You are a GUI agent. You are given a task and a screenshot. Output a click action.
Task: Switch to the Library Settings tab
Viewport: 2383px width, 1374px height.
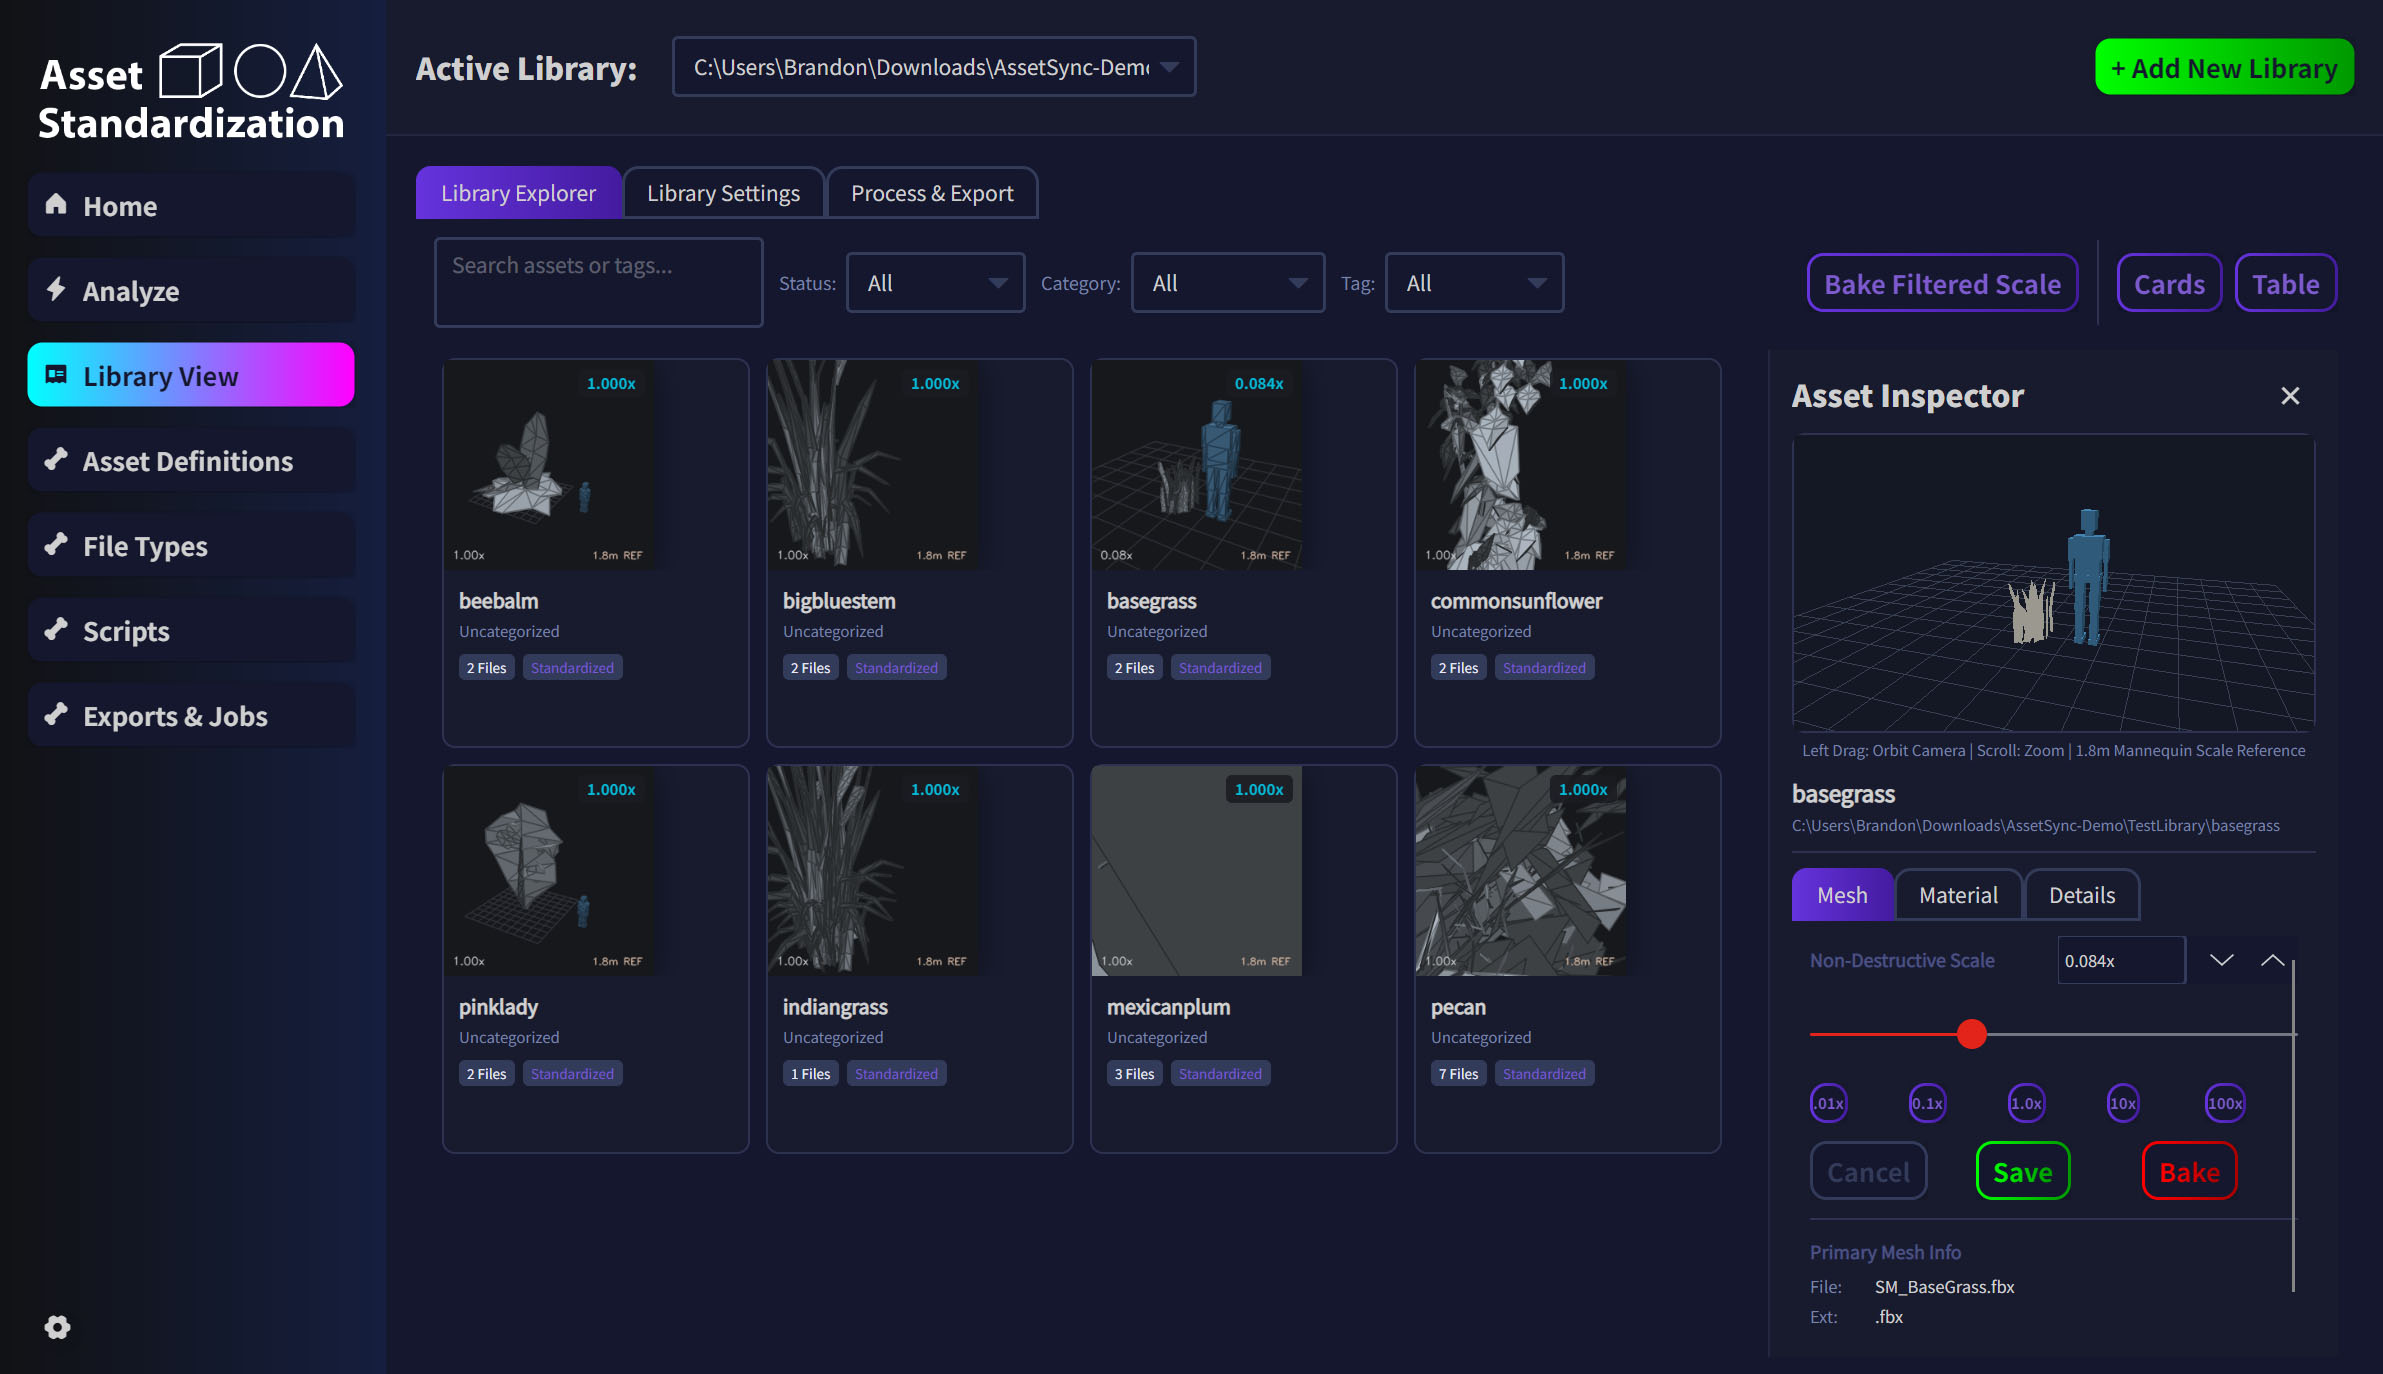click(723, 193)
